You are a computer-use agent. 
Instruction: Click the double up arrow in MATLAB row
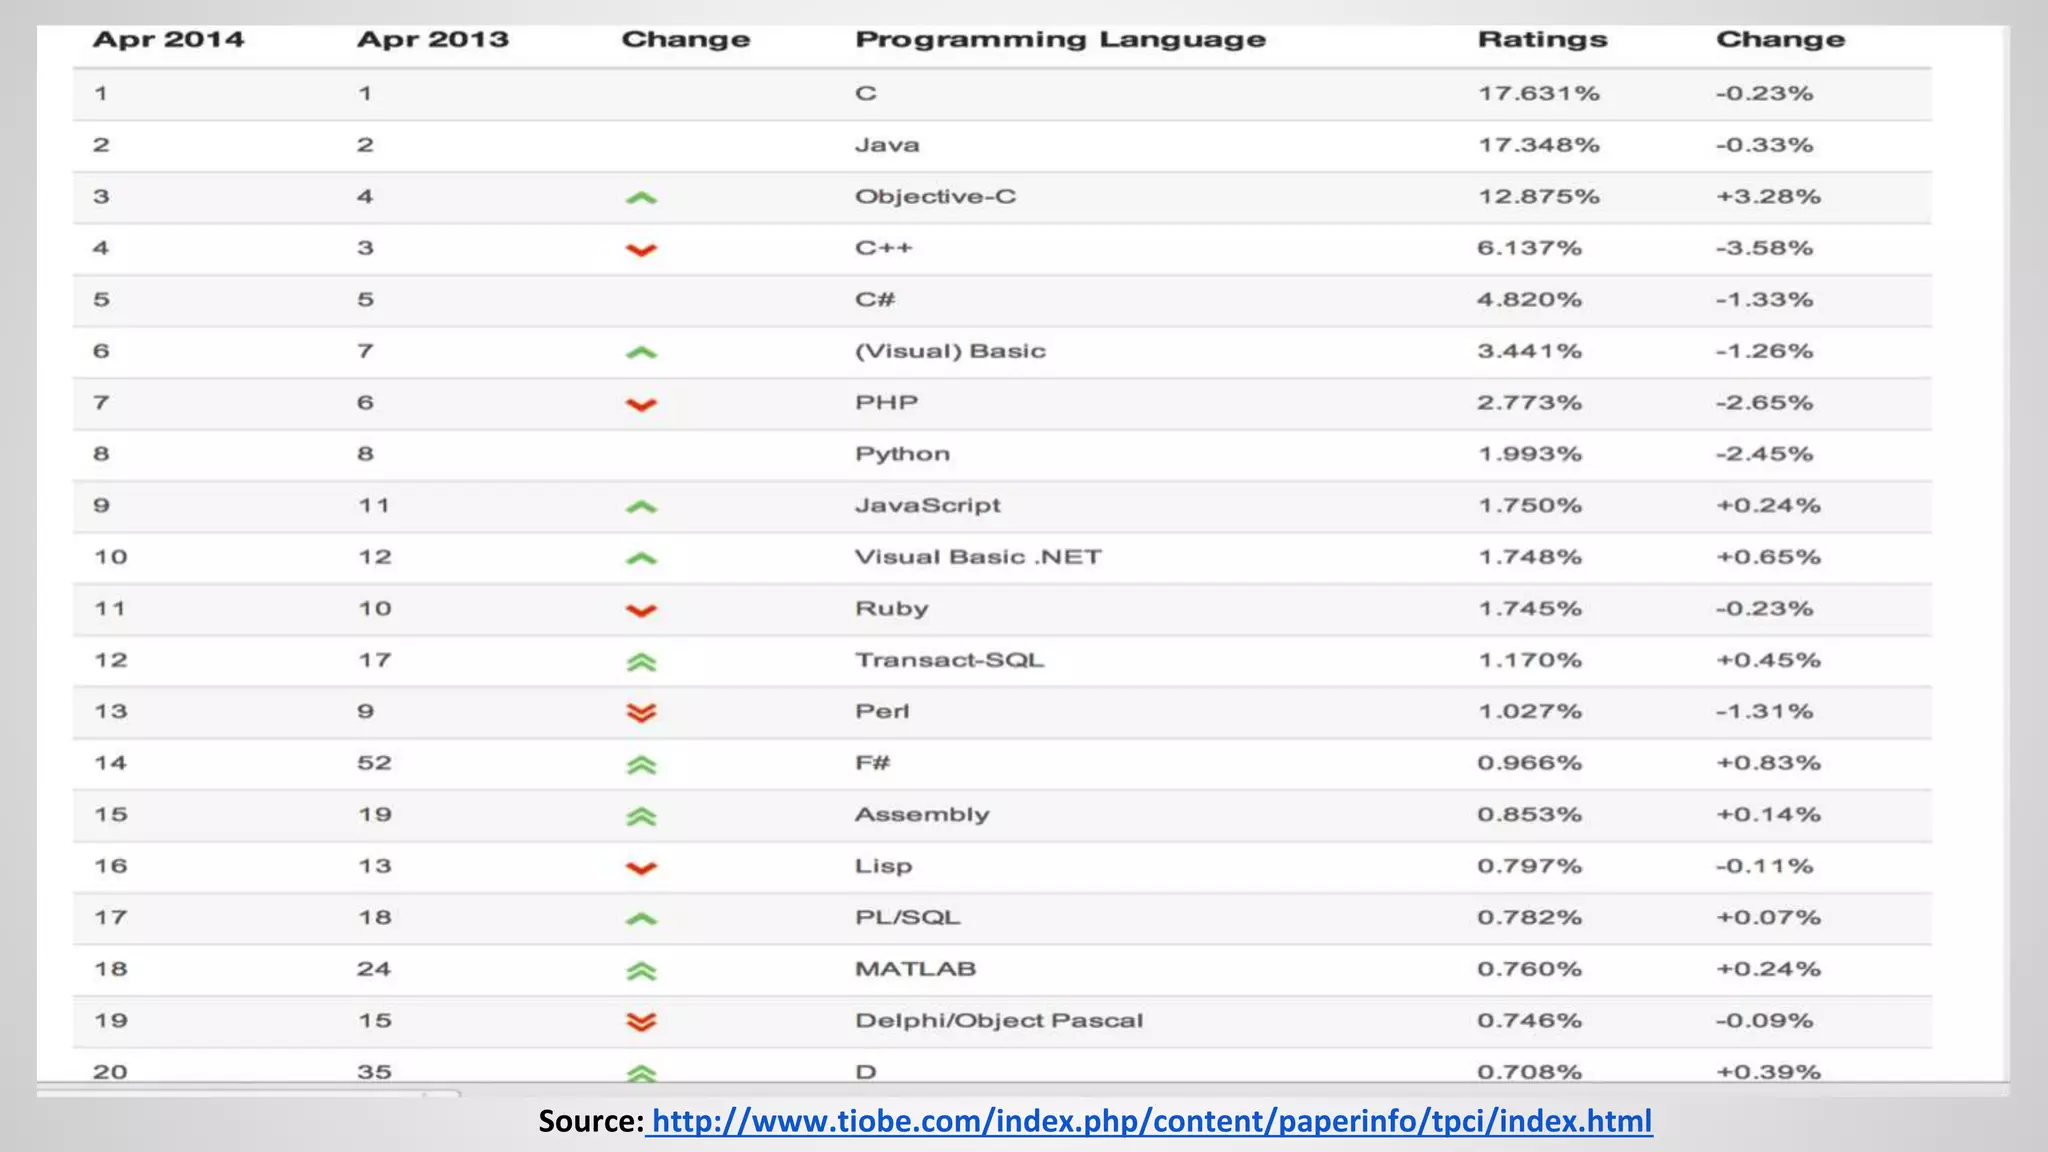click(x=641, y=971)
